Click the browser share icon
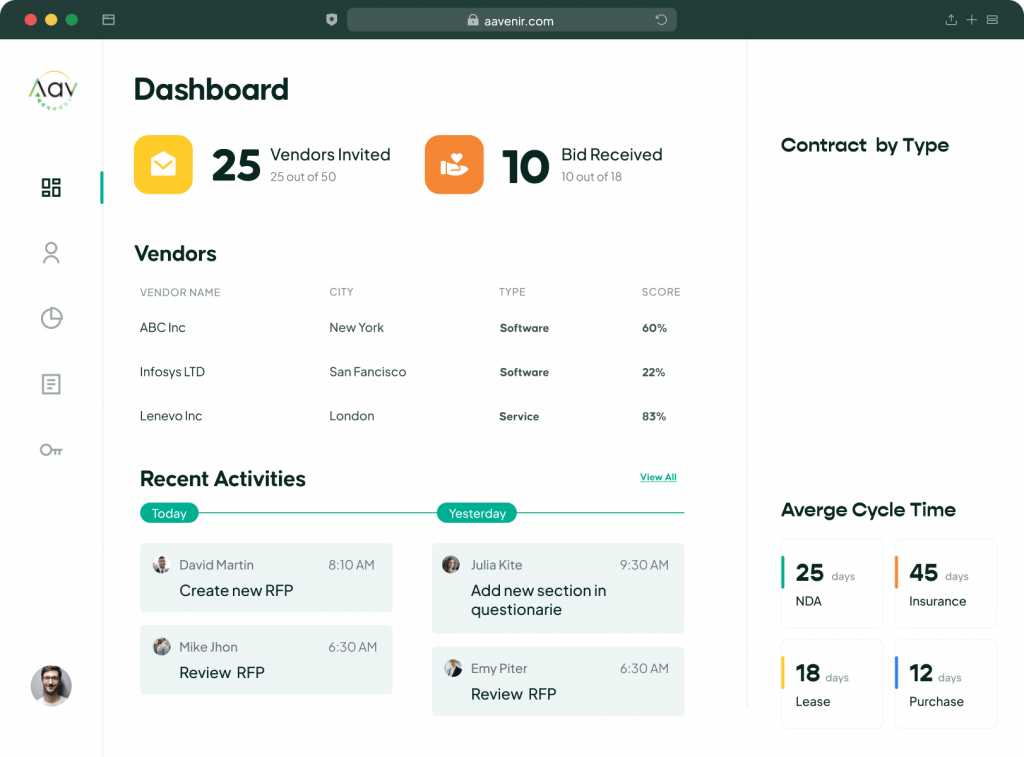The width and height of the screenshot is (1024, 757). pyautogui.click(x=951, y=20)
